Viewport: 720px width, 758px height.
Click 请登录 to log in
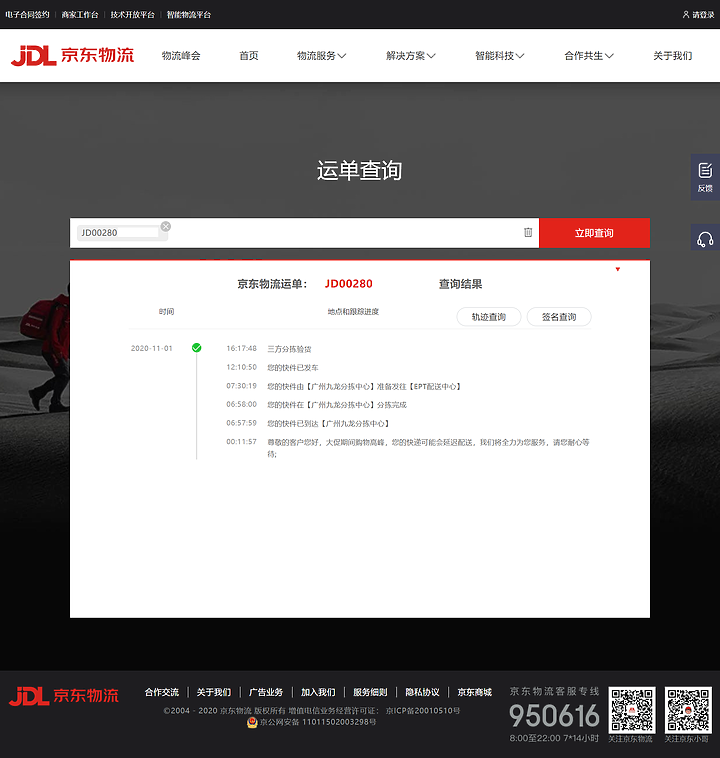point(703,15)
